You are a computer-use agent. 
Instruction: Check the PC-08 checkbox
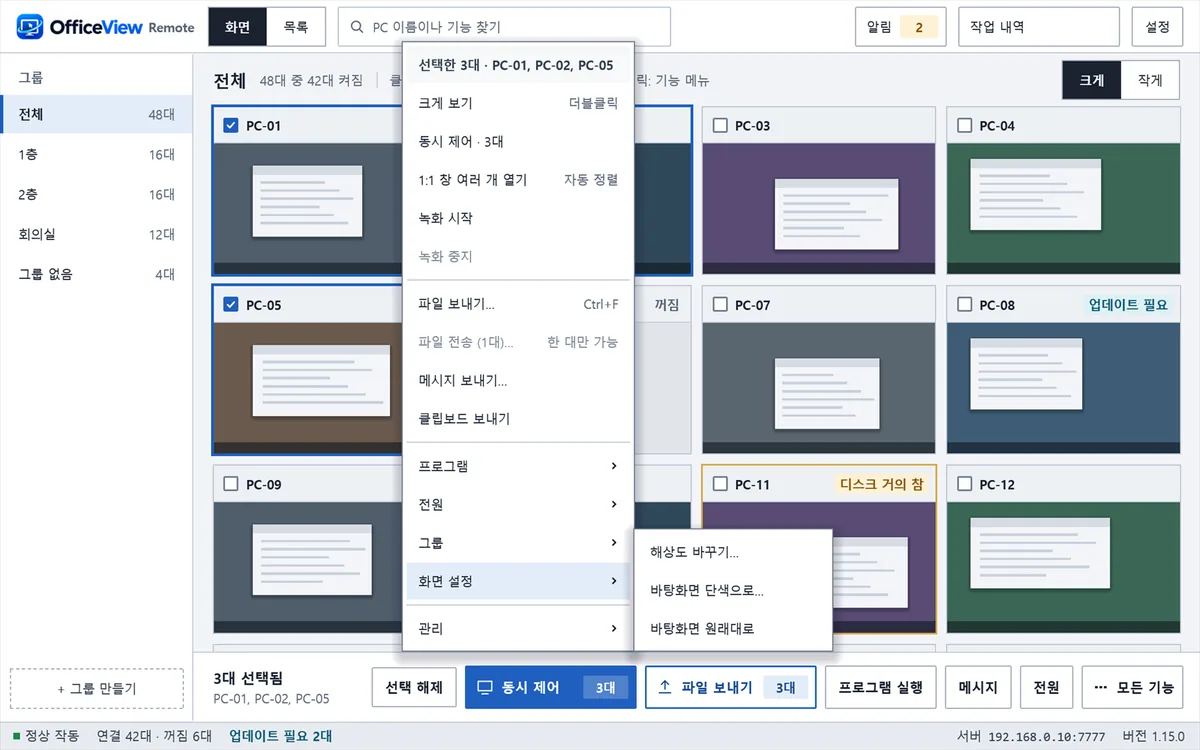coord(965,305)
